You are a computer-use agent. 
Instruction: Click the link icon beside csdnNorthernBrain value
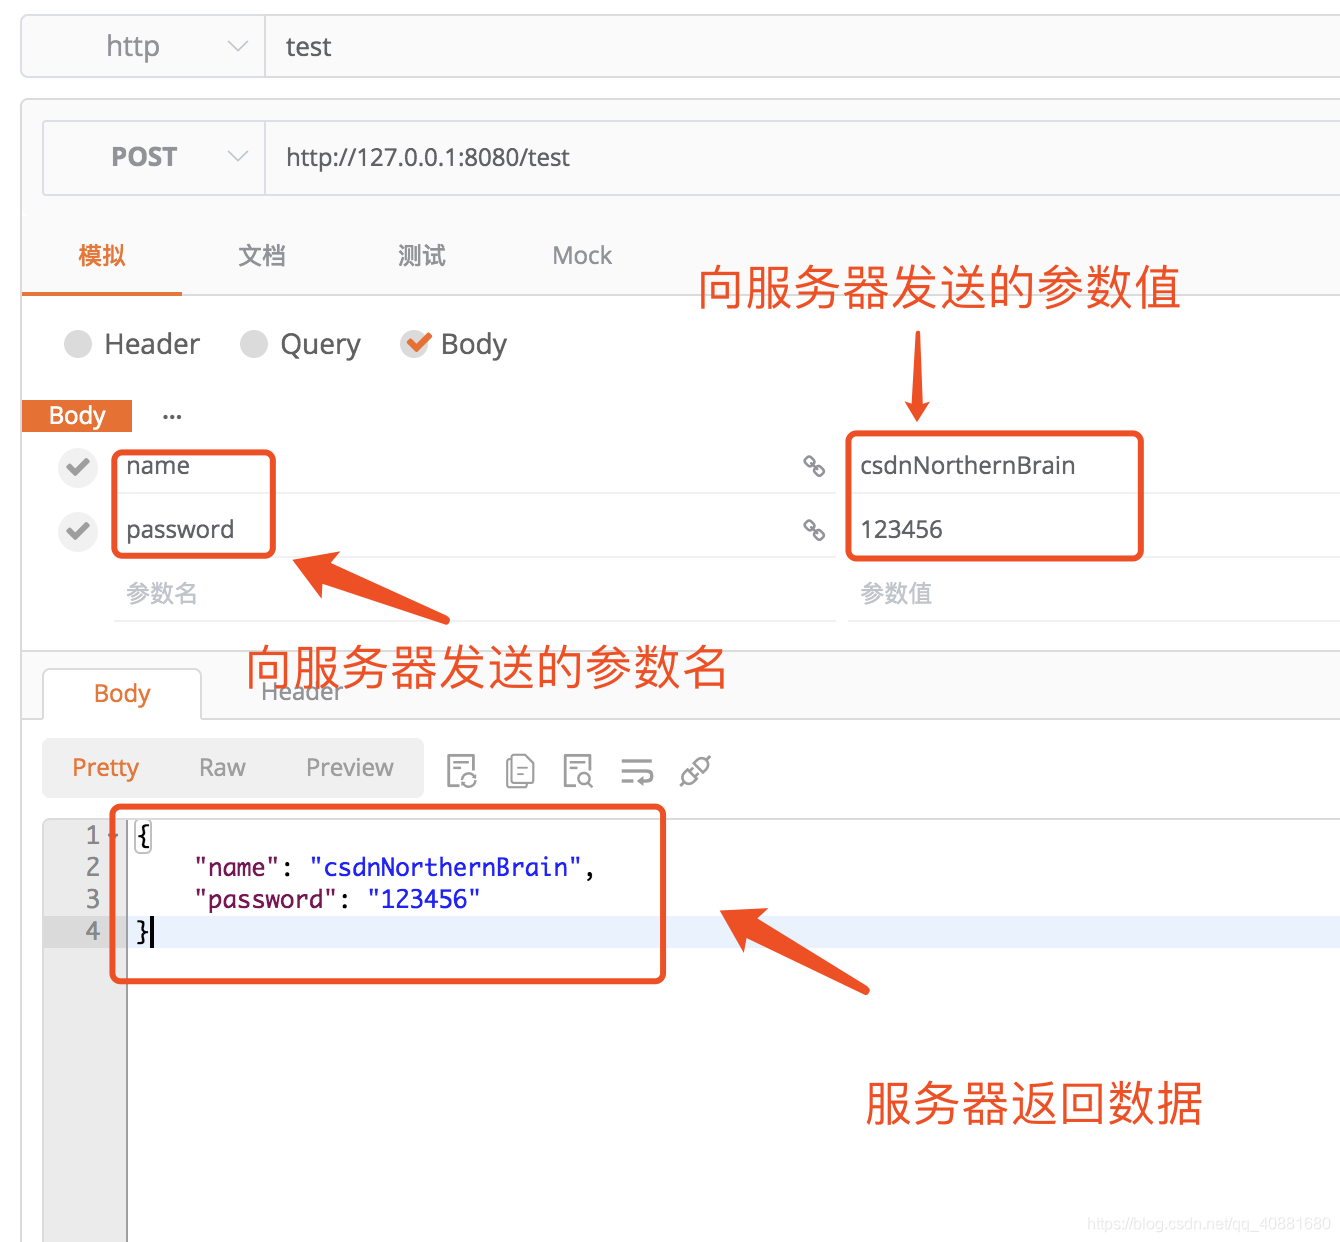click(814, 466)
